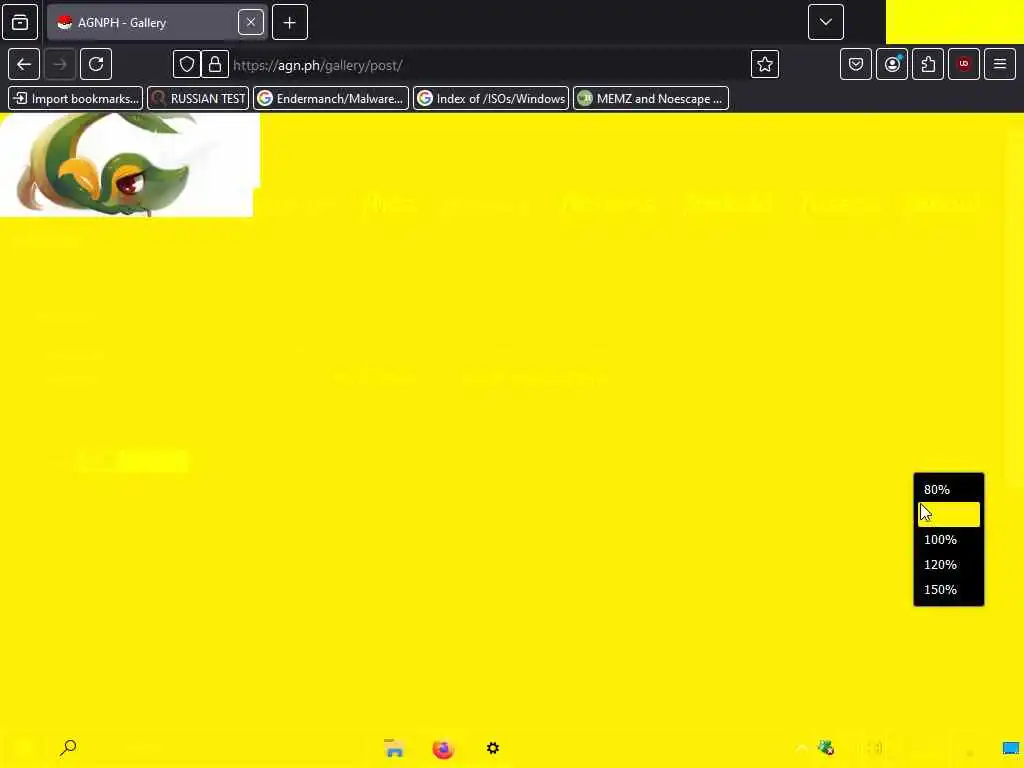Reload the current page
The width and height of the screenshot is (1024, 768).
[96, 64]
